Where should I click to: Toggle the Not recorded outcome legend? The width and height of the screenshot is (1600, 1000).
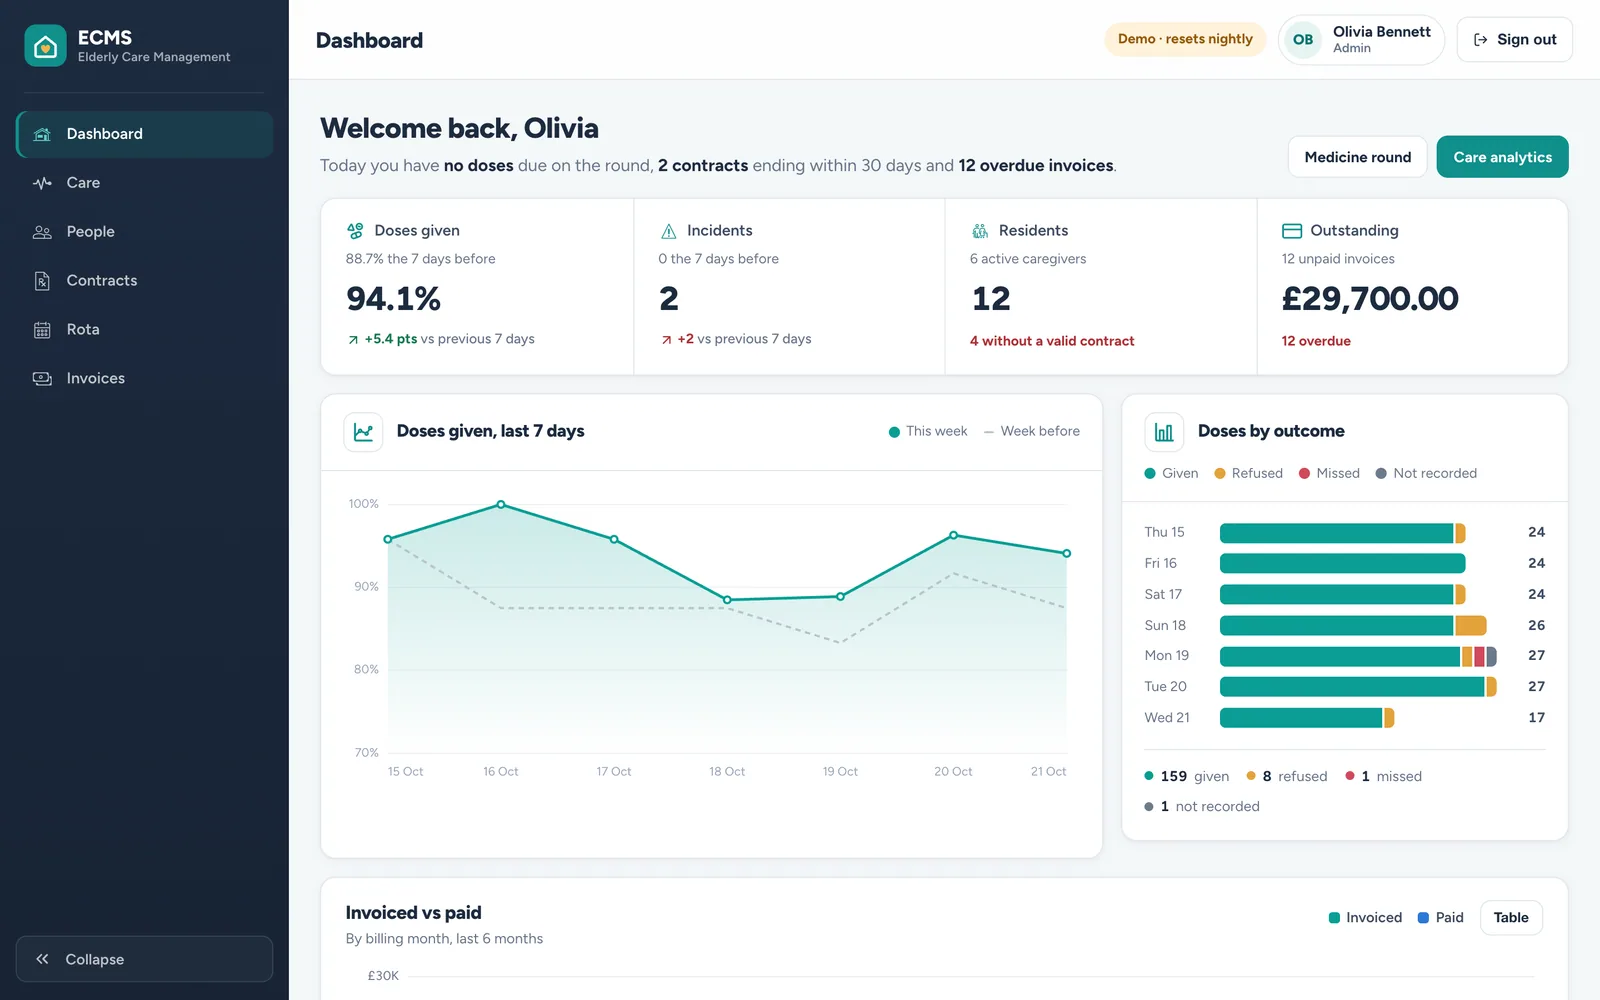point(1426,474)
